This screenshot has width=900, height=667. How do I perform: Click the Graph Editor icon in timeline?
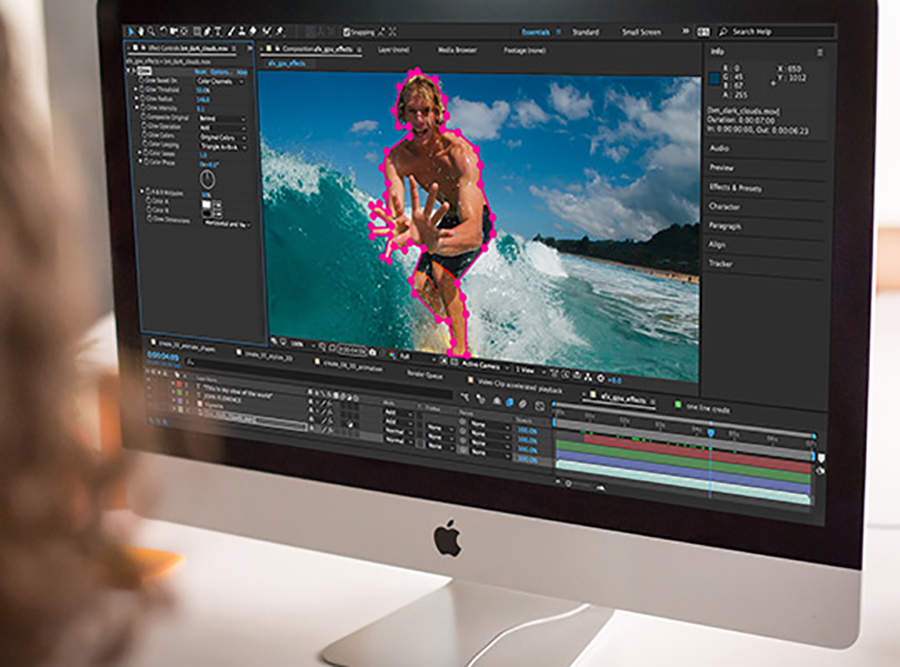tap(540, 406)
